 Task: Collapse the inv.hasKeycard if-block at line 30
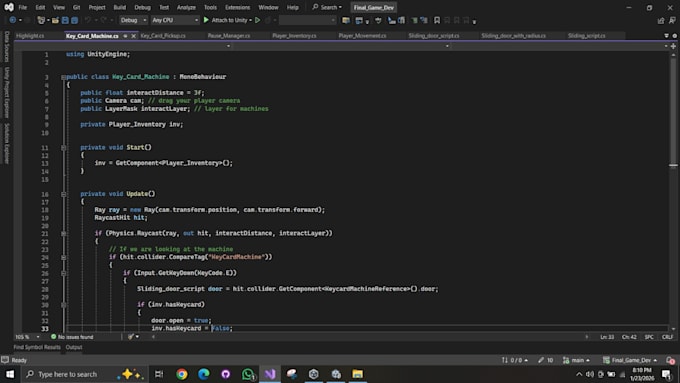[x=63, y=305]
